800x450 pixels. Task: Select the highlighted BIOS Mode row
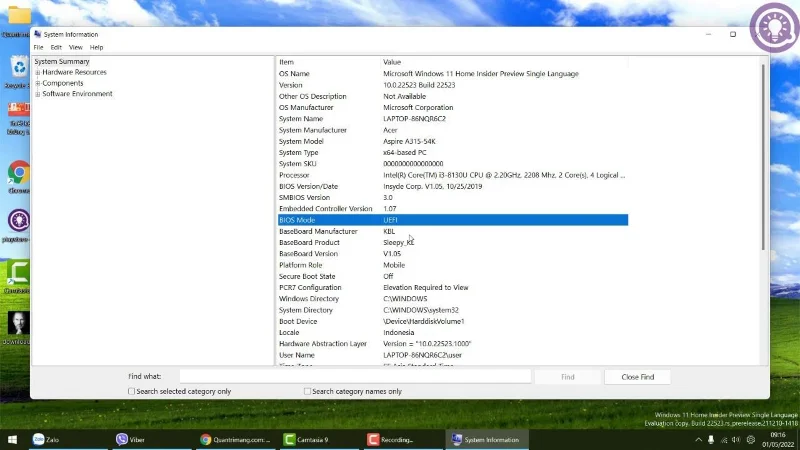tap(453, 220)
